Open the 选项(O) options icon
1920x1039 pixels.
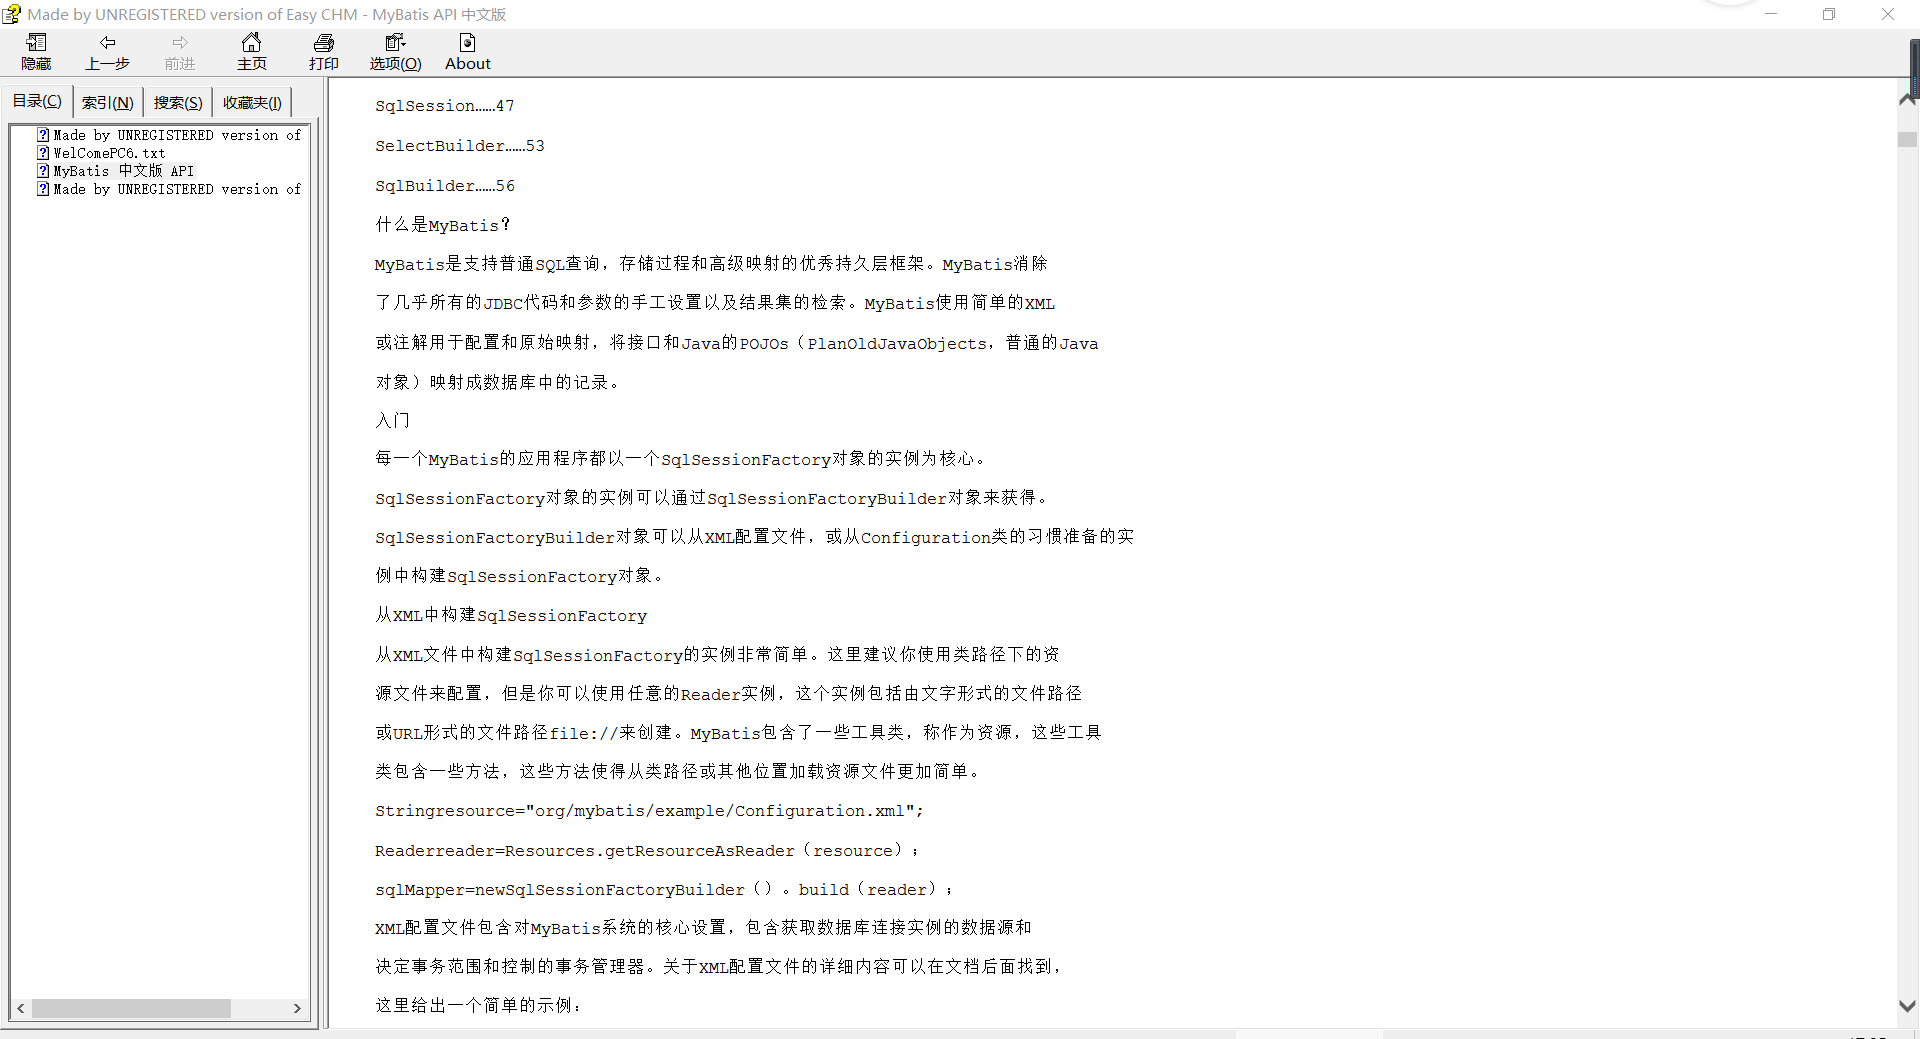tap(396, 43)
